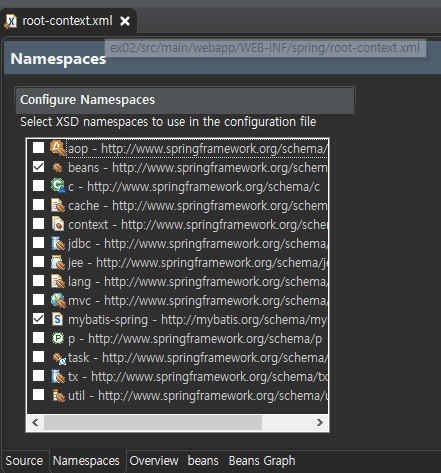Click the c namespace green icon
The image size is (441, 473).
(x=58, y=186)
